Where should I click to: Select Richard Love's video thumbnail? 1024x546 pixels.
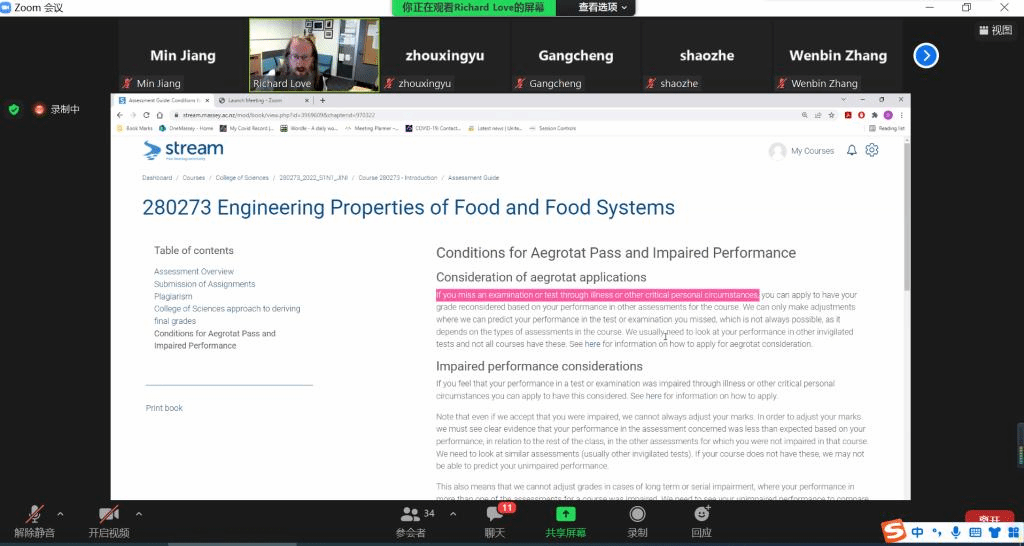point(314,55)
